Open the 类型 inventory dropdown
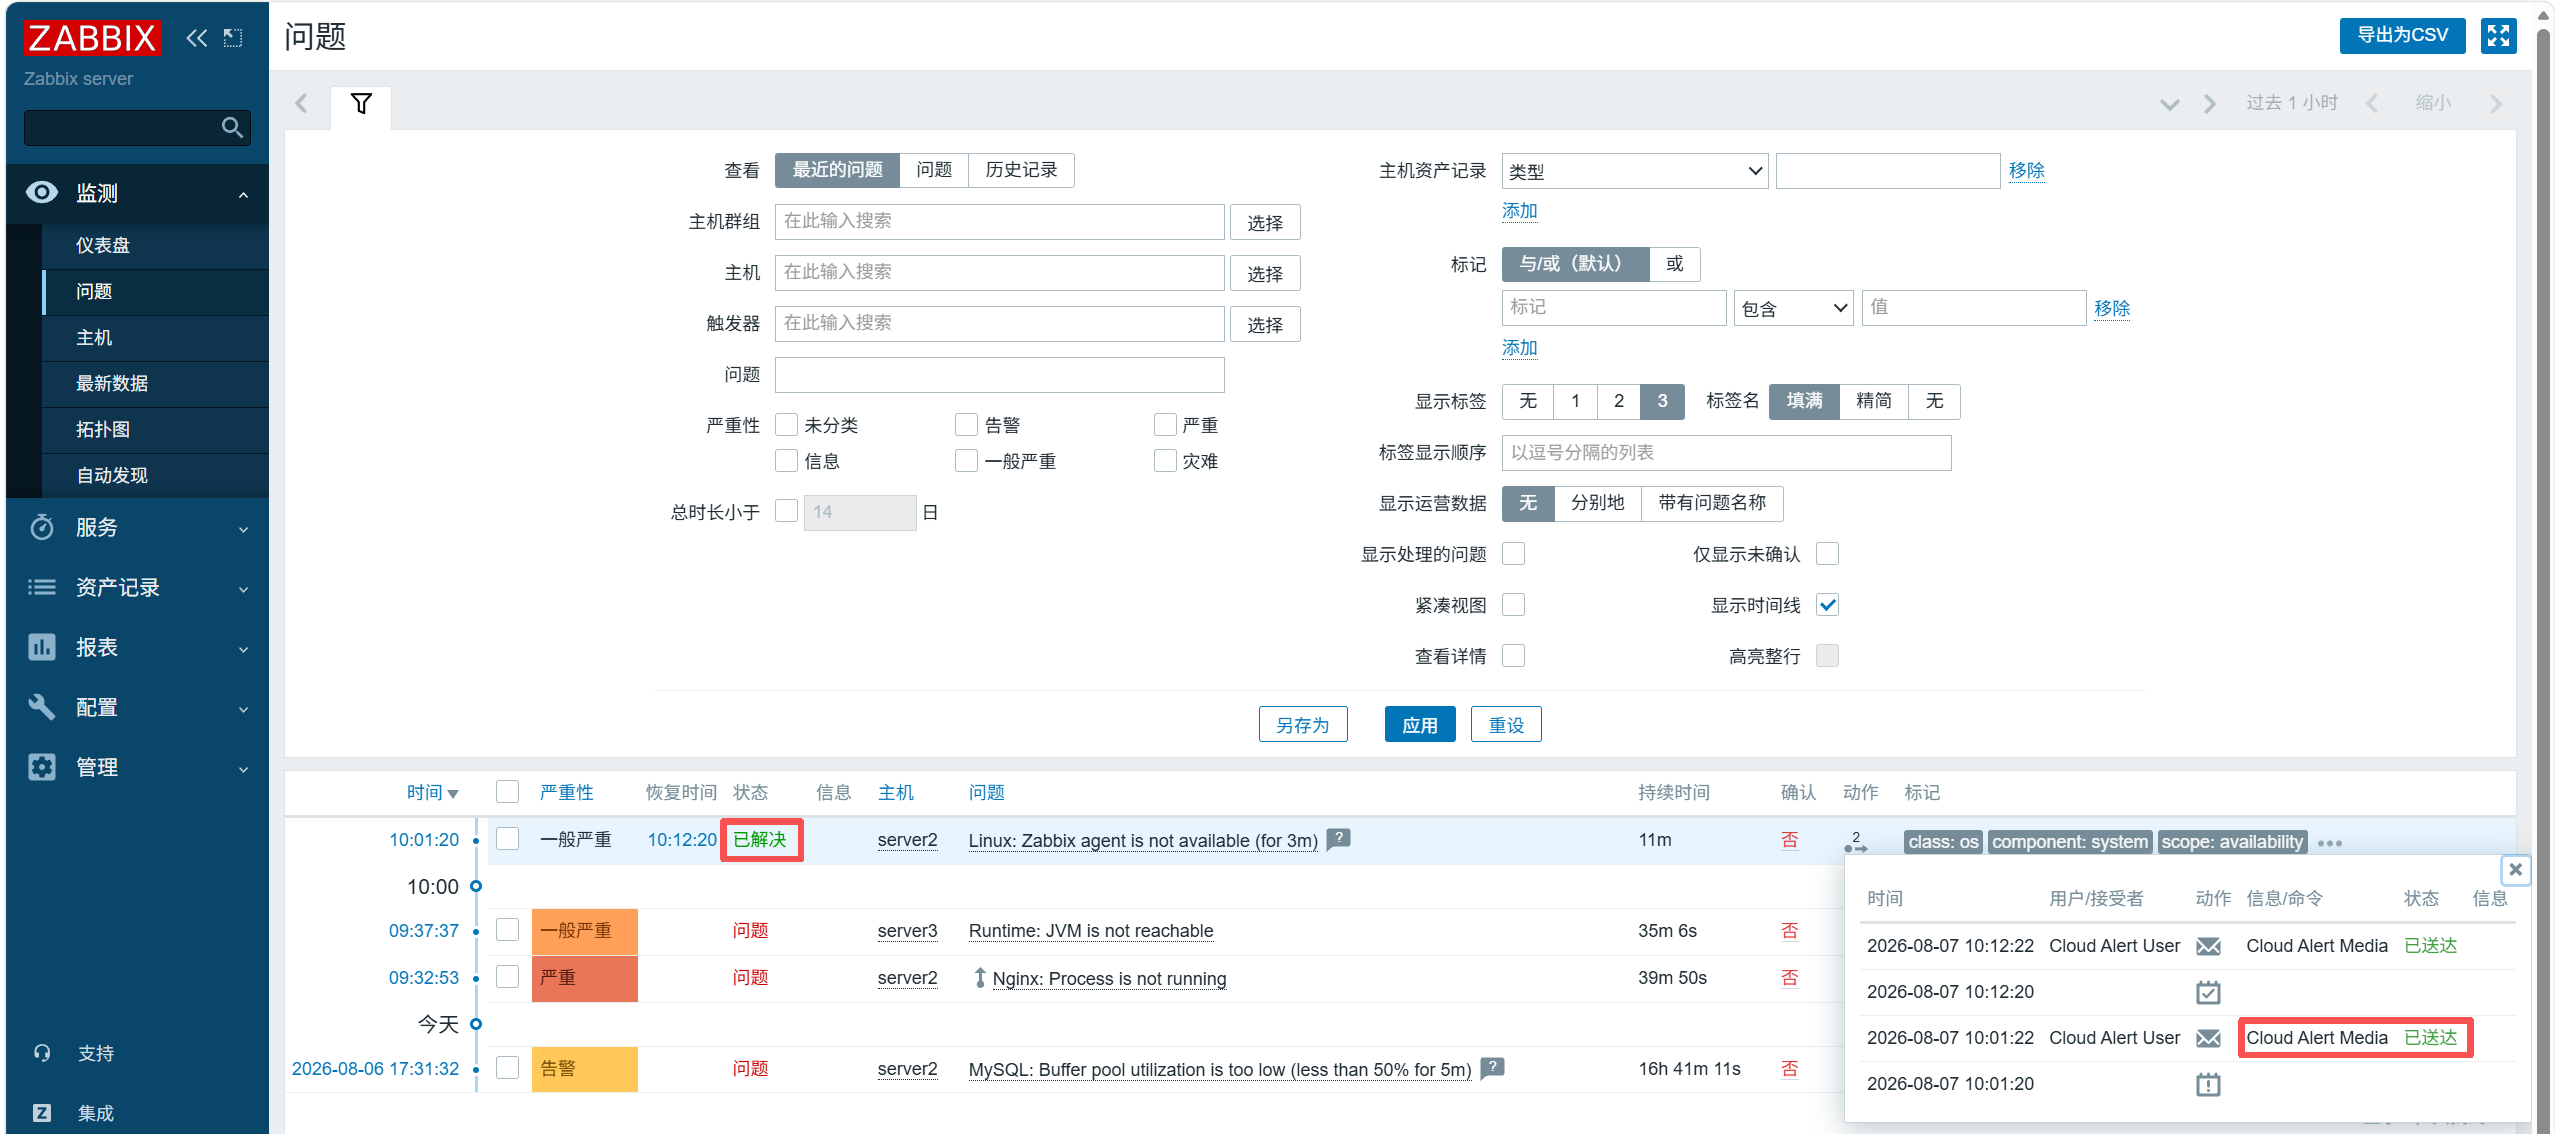This screenshot has width=2559, height=1134. [1635, 171]
